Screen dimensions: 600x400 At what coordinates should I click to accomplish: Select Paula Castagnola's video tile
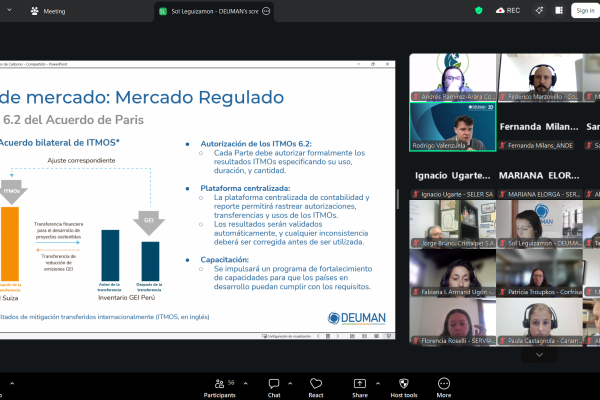540,322
